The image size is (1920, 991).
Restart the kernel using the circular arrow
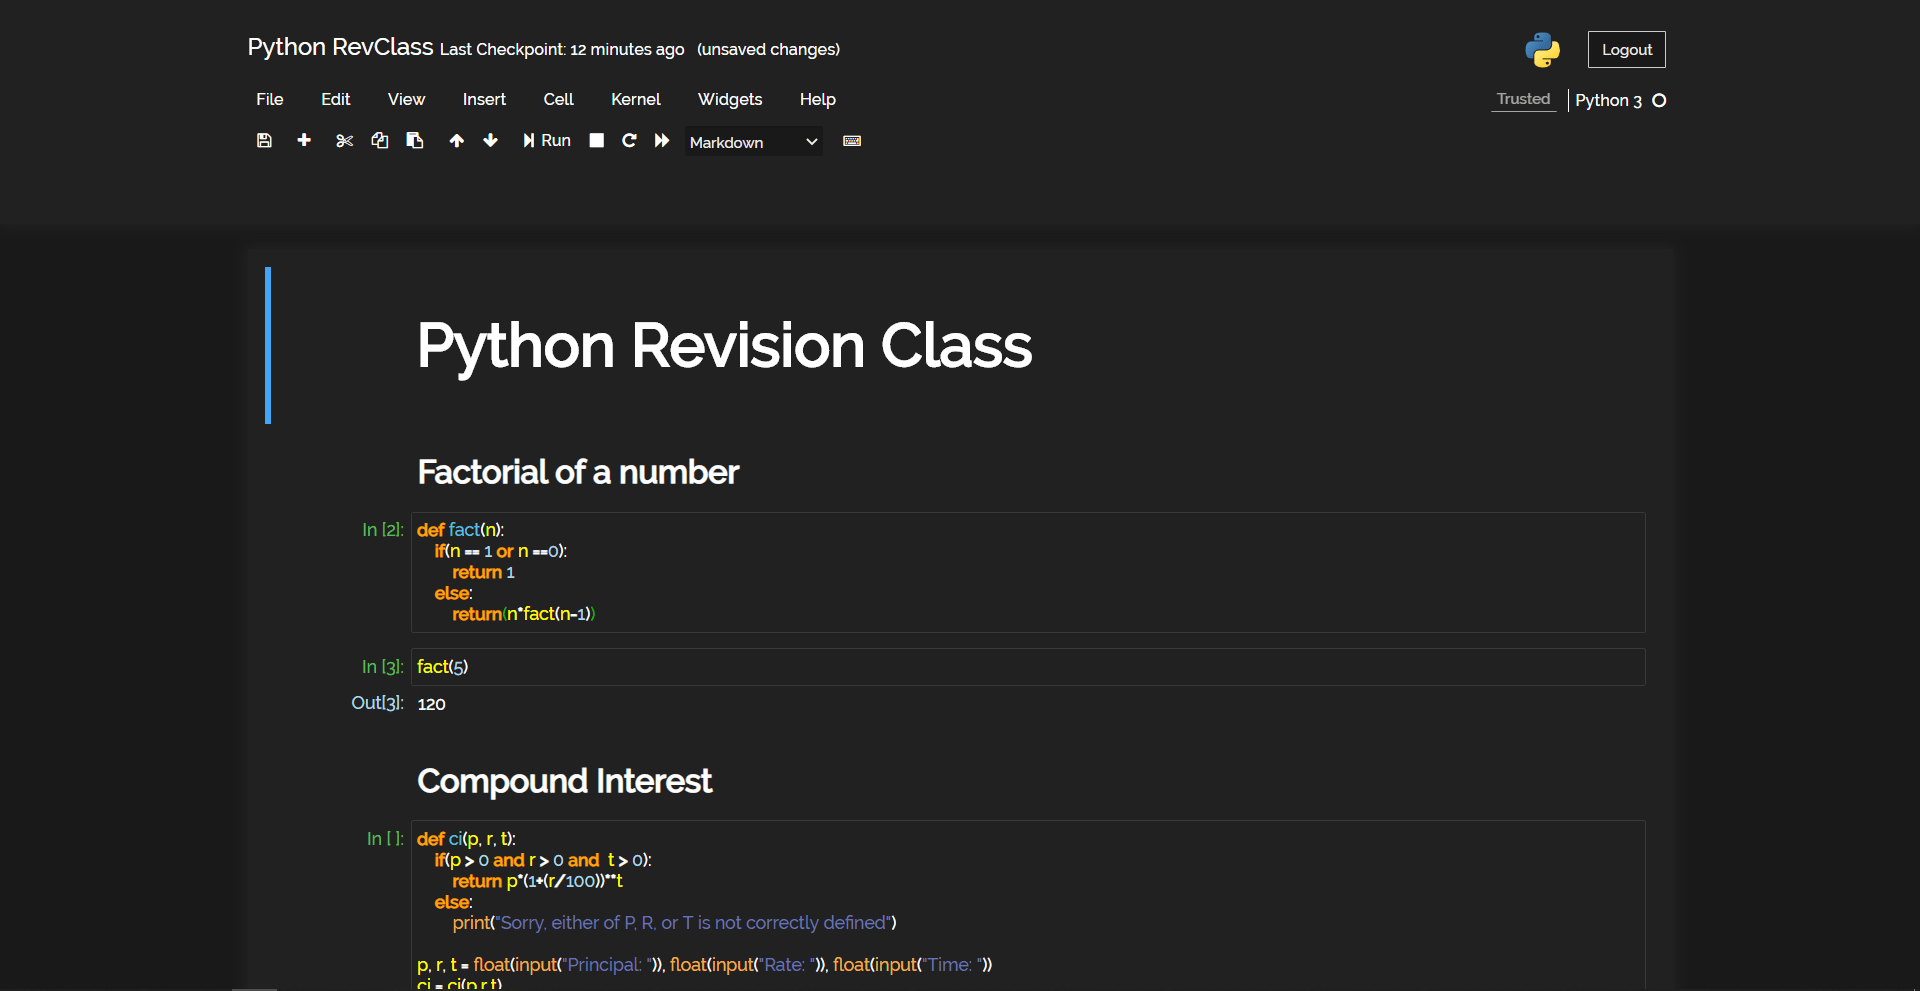point(629,141)
